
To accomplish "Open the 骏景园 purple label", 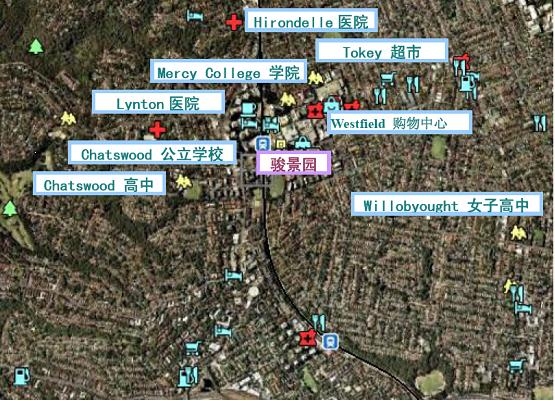I will (x=293, y=163).
